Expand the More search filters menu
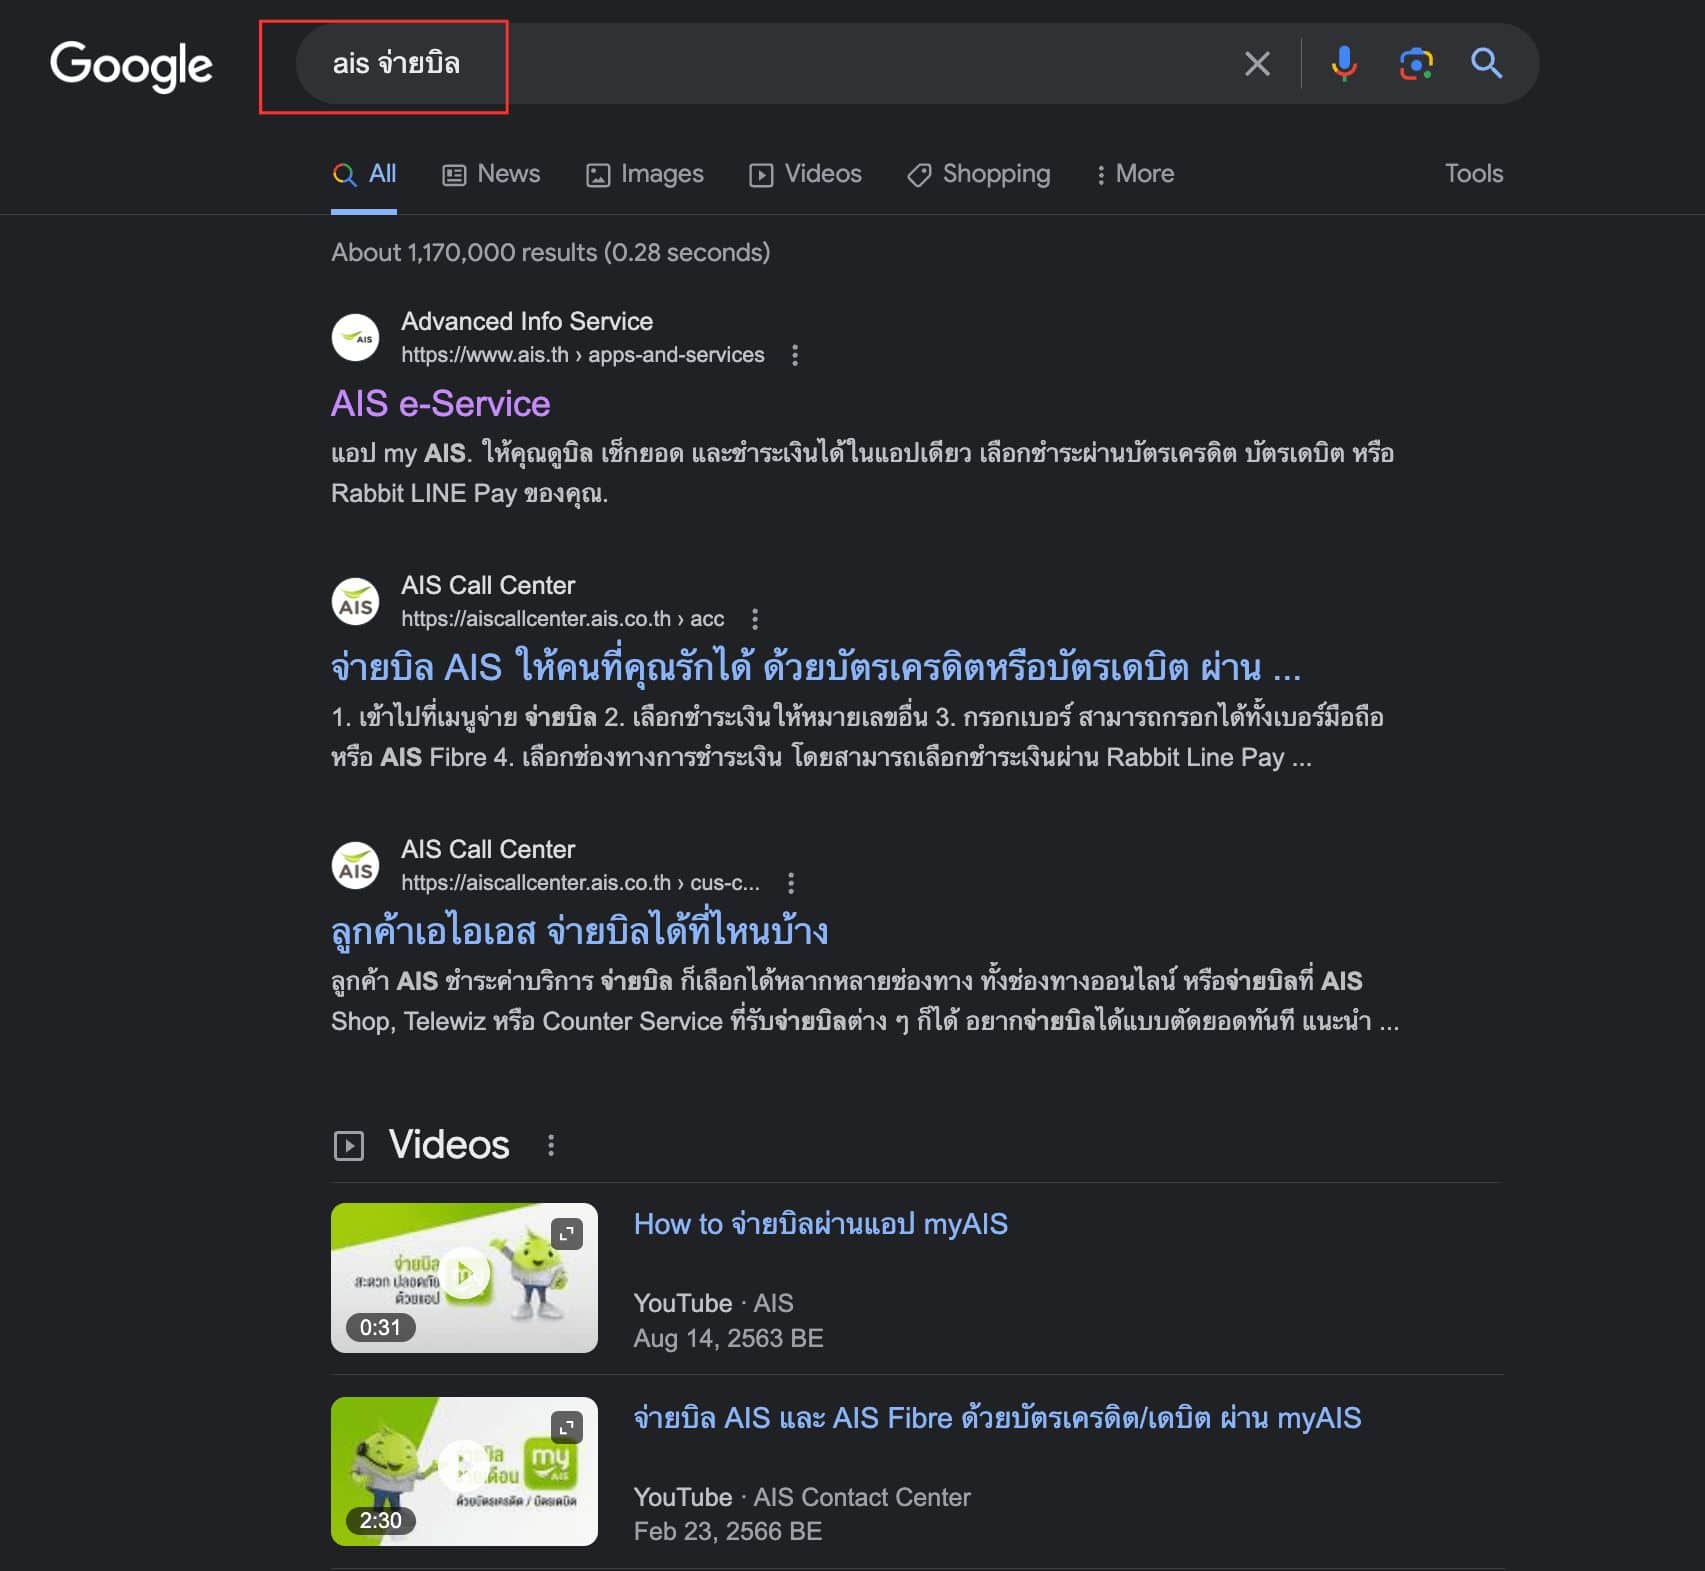The width and height of the screenshot is (1705, 1571). pyautogui.click(x=1134, y=174)
